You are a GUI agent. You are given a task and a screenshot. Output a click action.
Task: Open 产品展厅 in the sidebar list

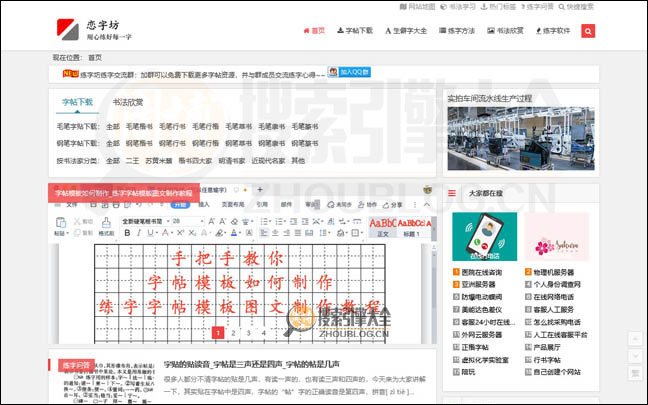(x=547, y=348)
